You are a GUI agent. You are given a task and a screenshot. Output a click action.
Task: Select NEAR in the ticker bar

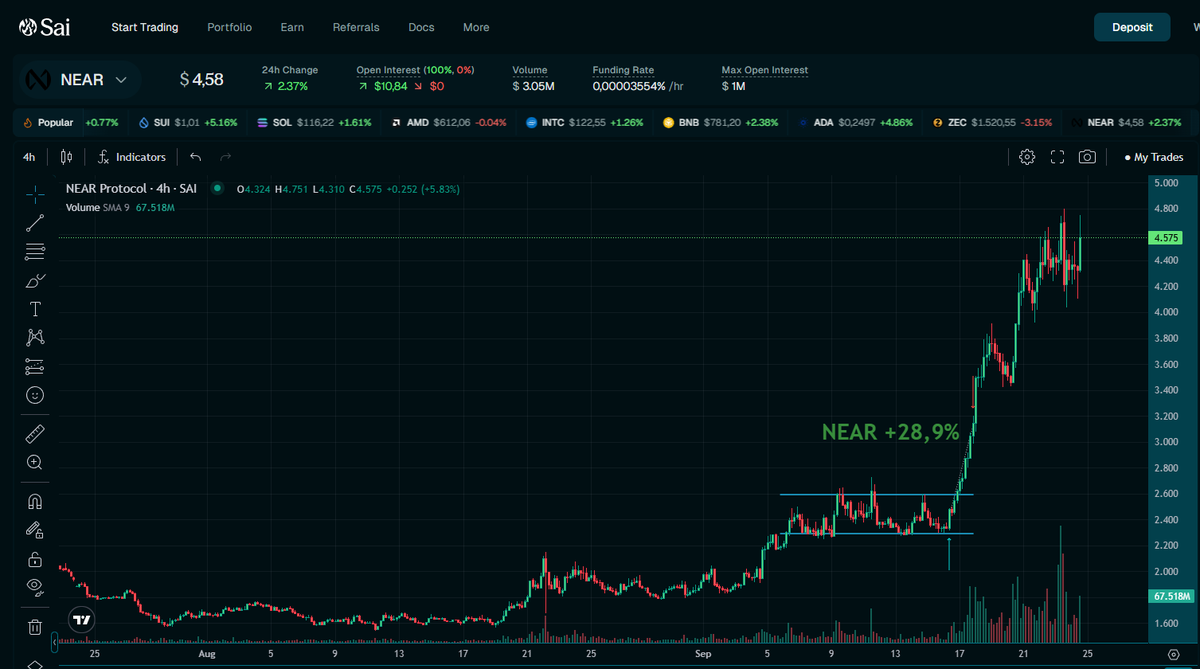[1126, 123]
